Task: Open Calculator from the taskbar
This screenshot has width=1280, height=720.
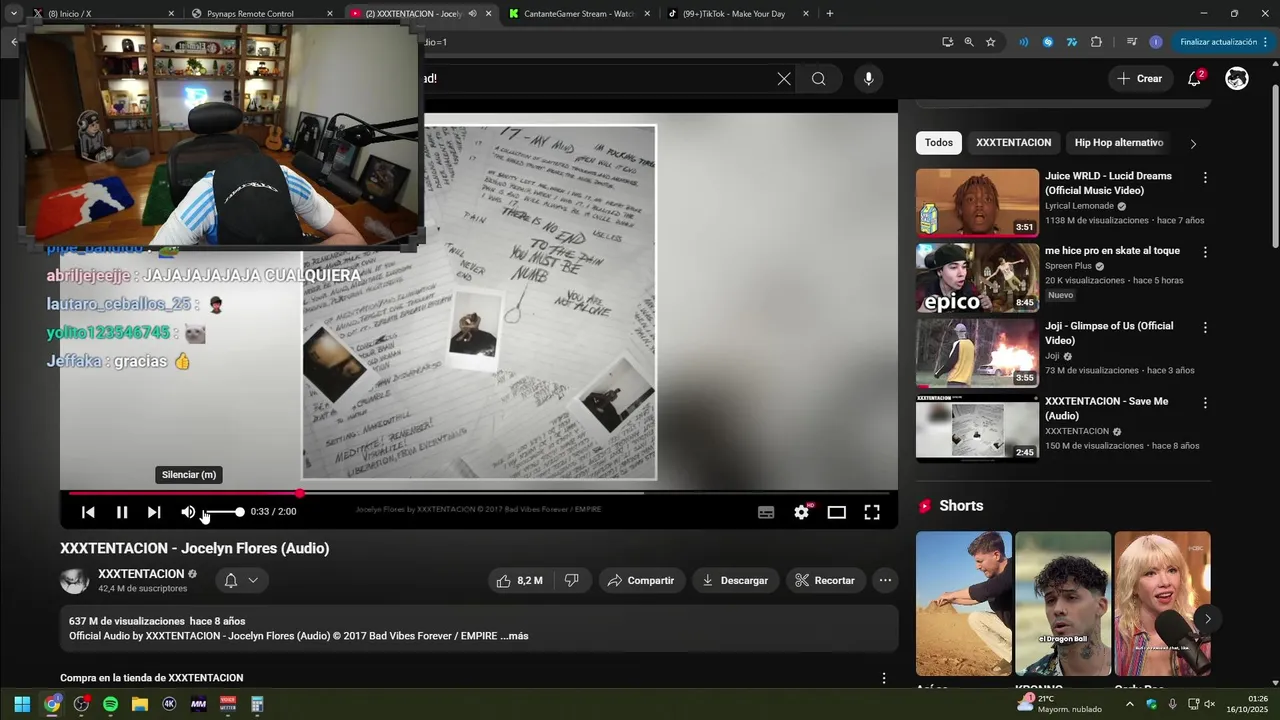Action: tap(257, 704)
